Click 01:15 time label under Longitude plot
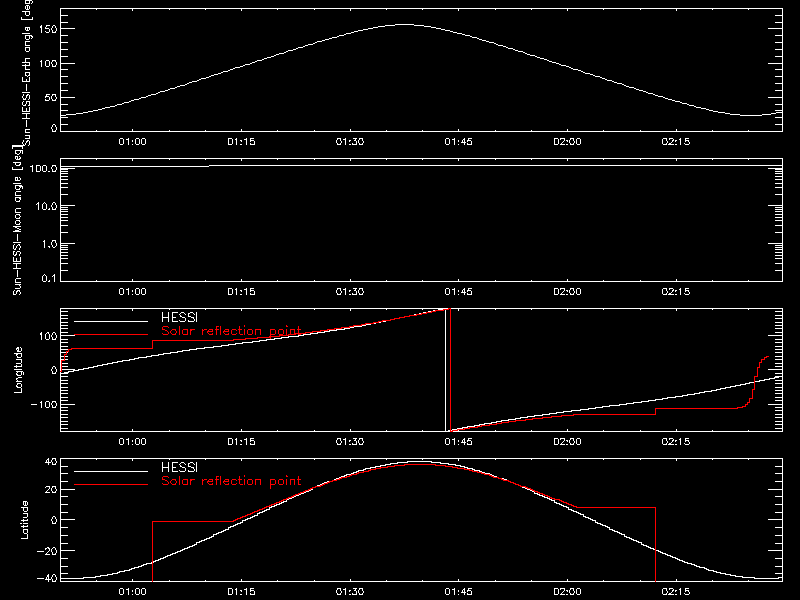 click(241, 442)
